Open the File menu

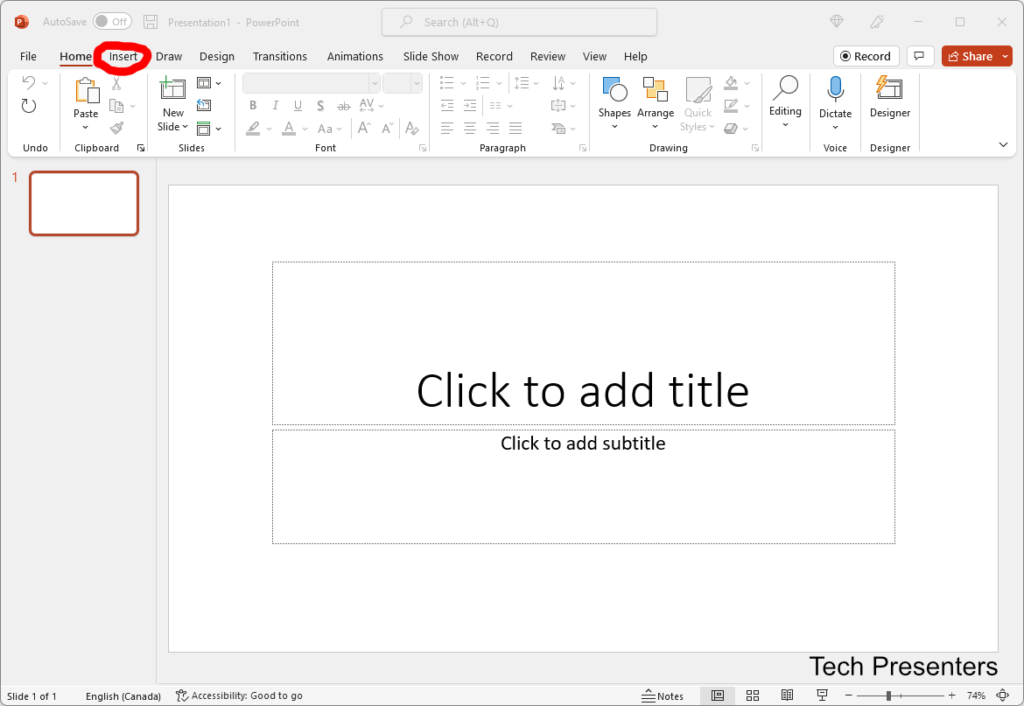[28, 56]
